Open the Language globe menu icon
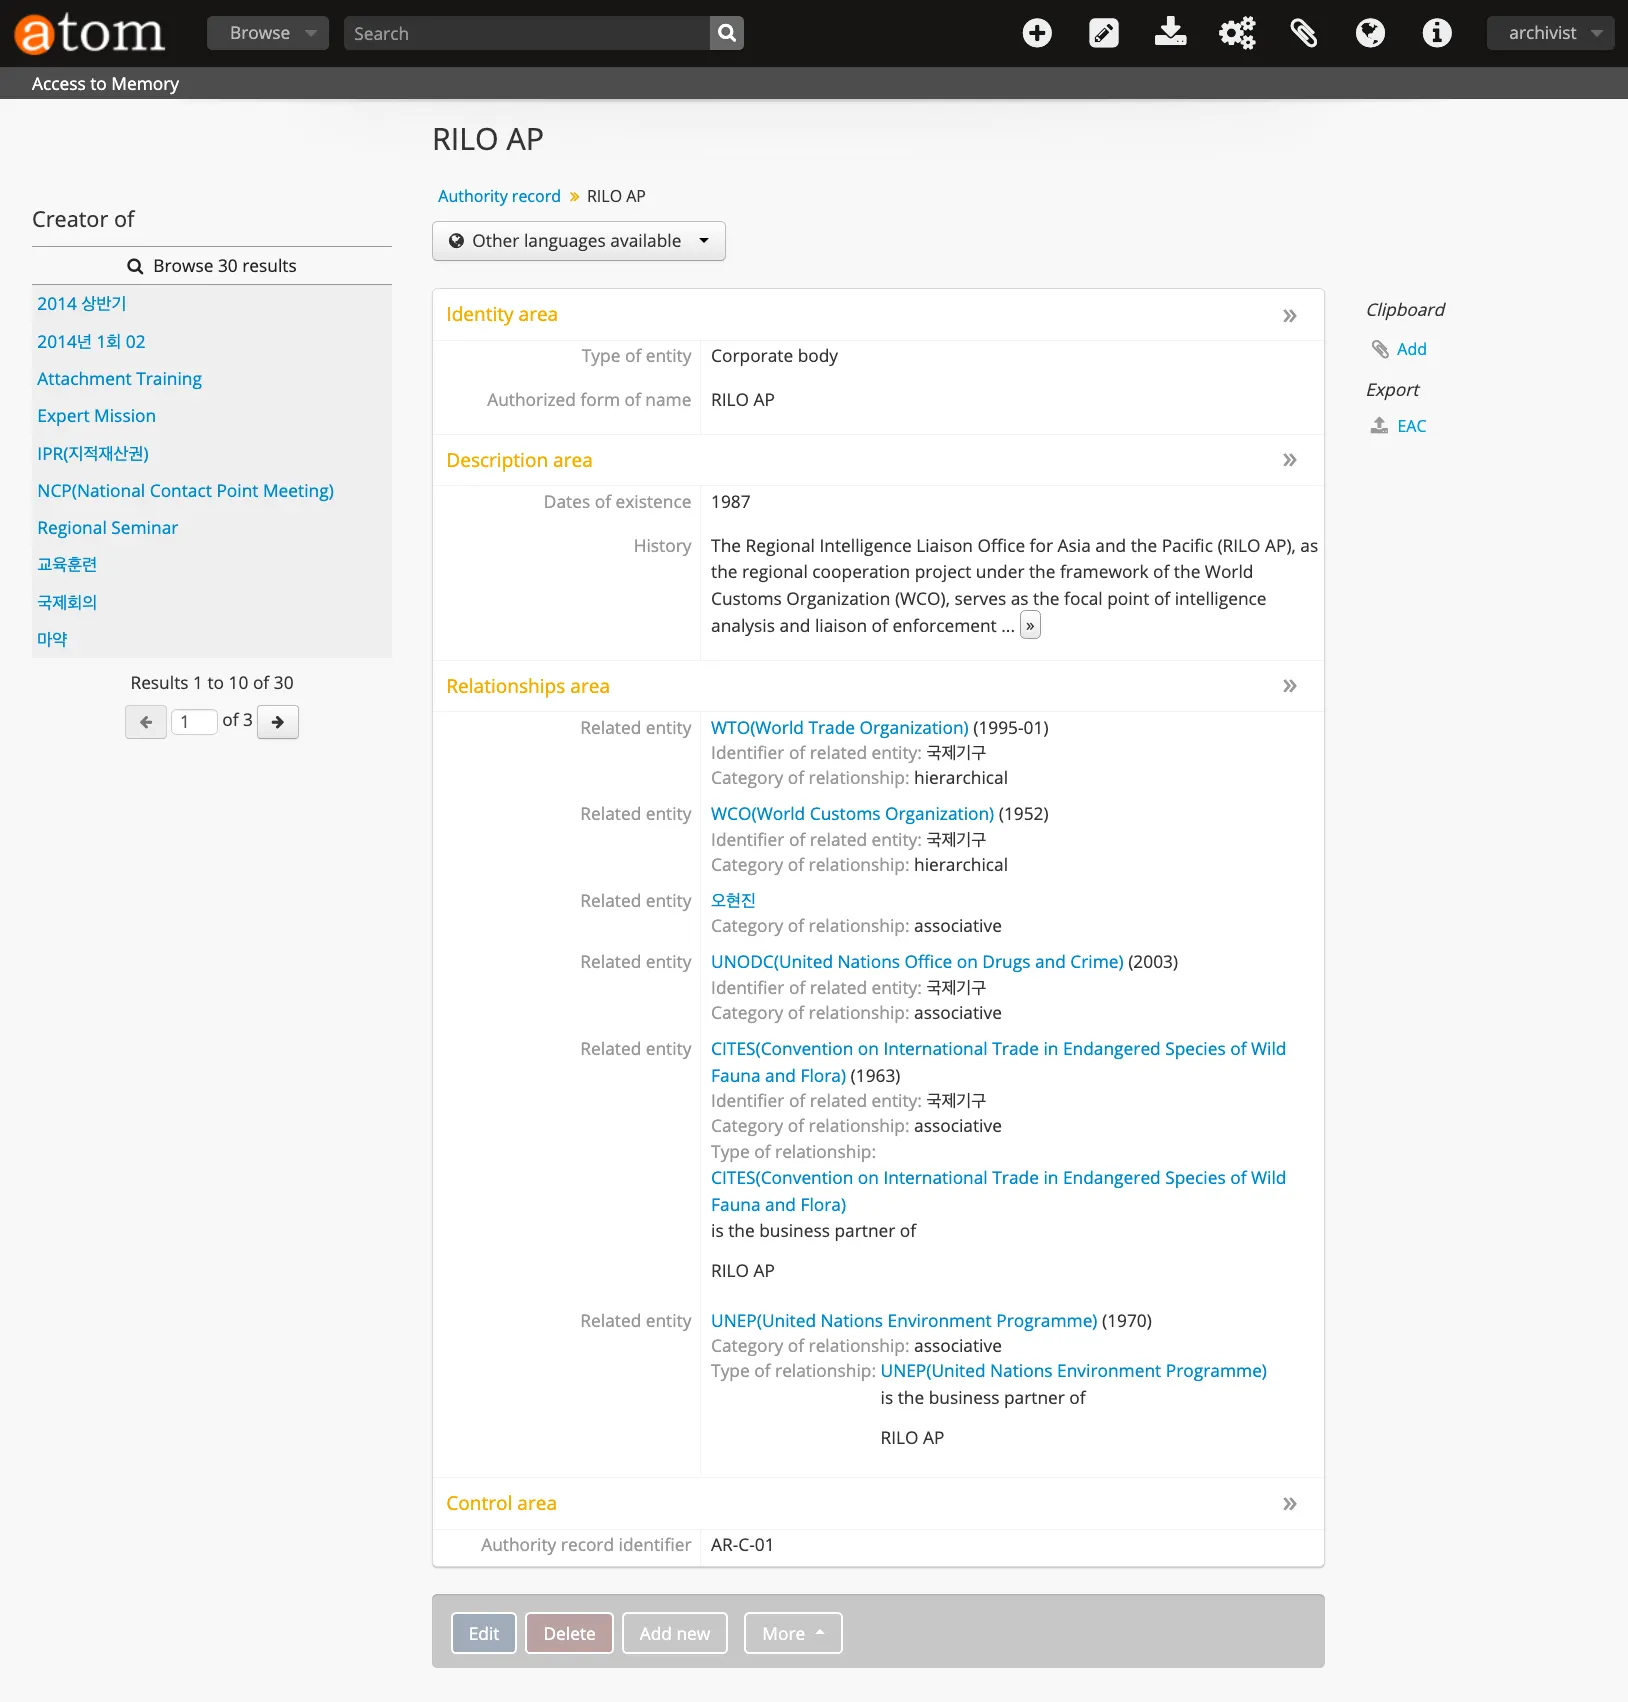The height and width of the screenshot is (1702, 1628). tap(1370, 33)
